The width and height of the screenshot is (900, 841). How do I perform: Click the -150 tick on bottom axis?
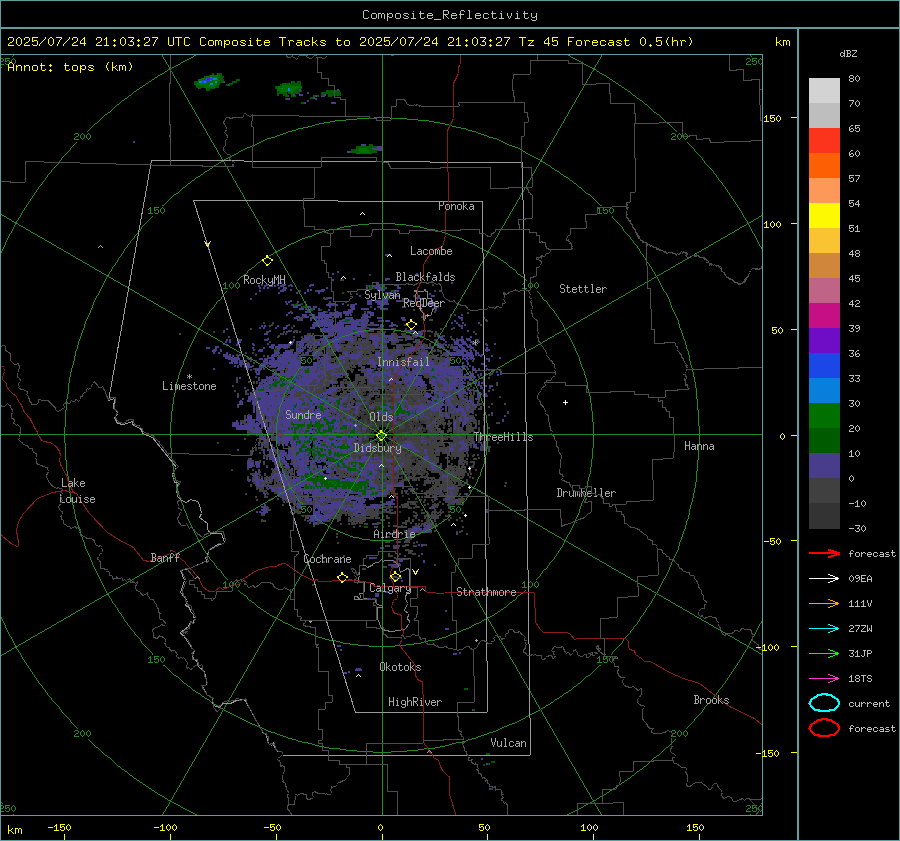[59, 827]
